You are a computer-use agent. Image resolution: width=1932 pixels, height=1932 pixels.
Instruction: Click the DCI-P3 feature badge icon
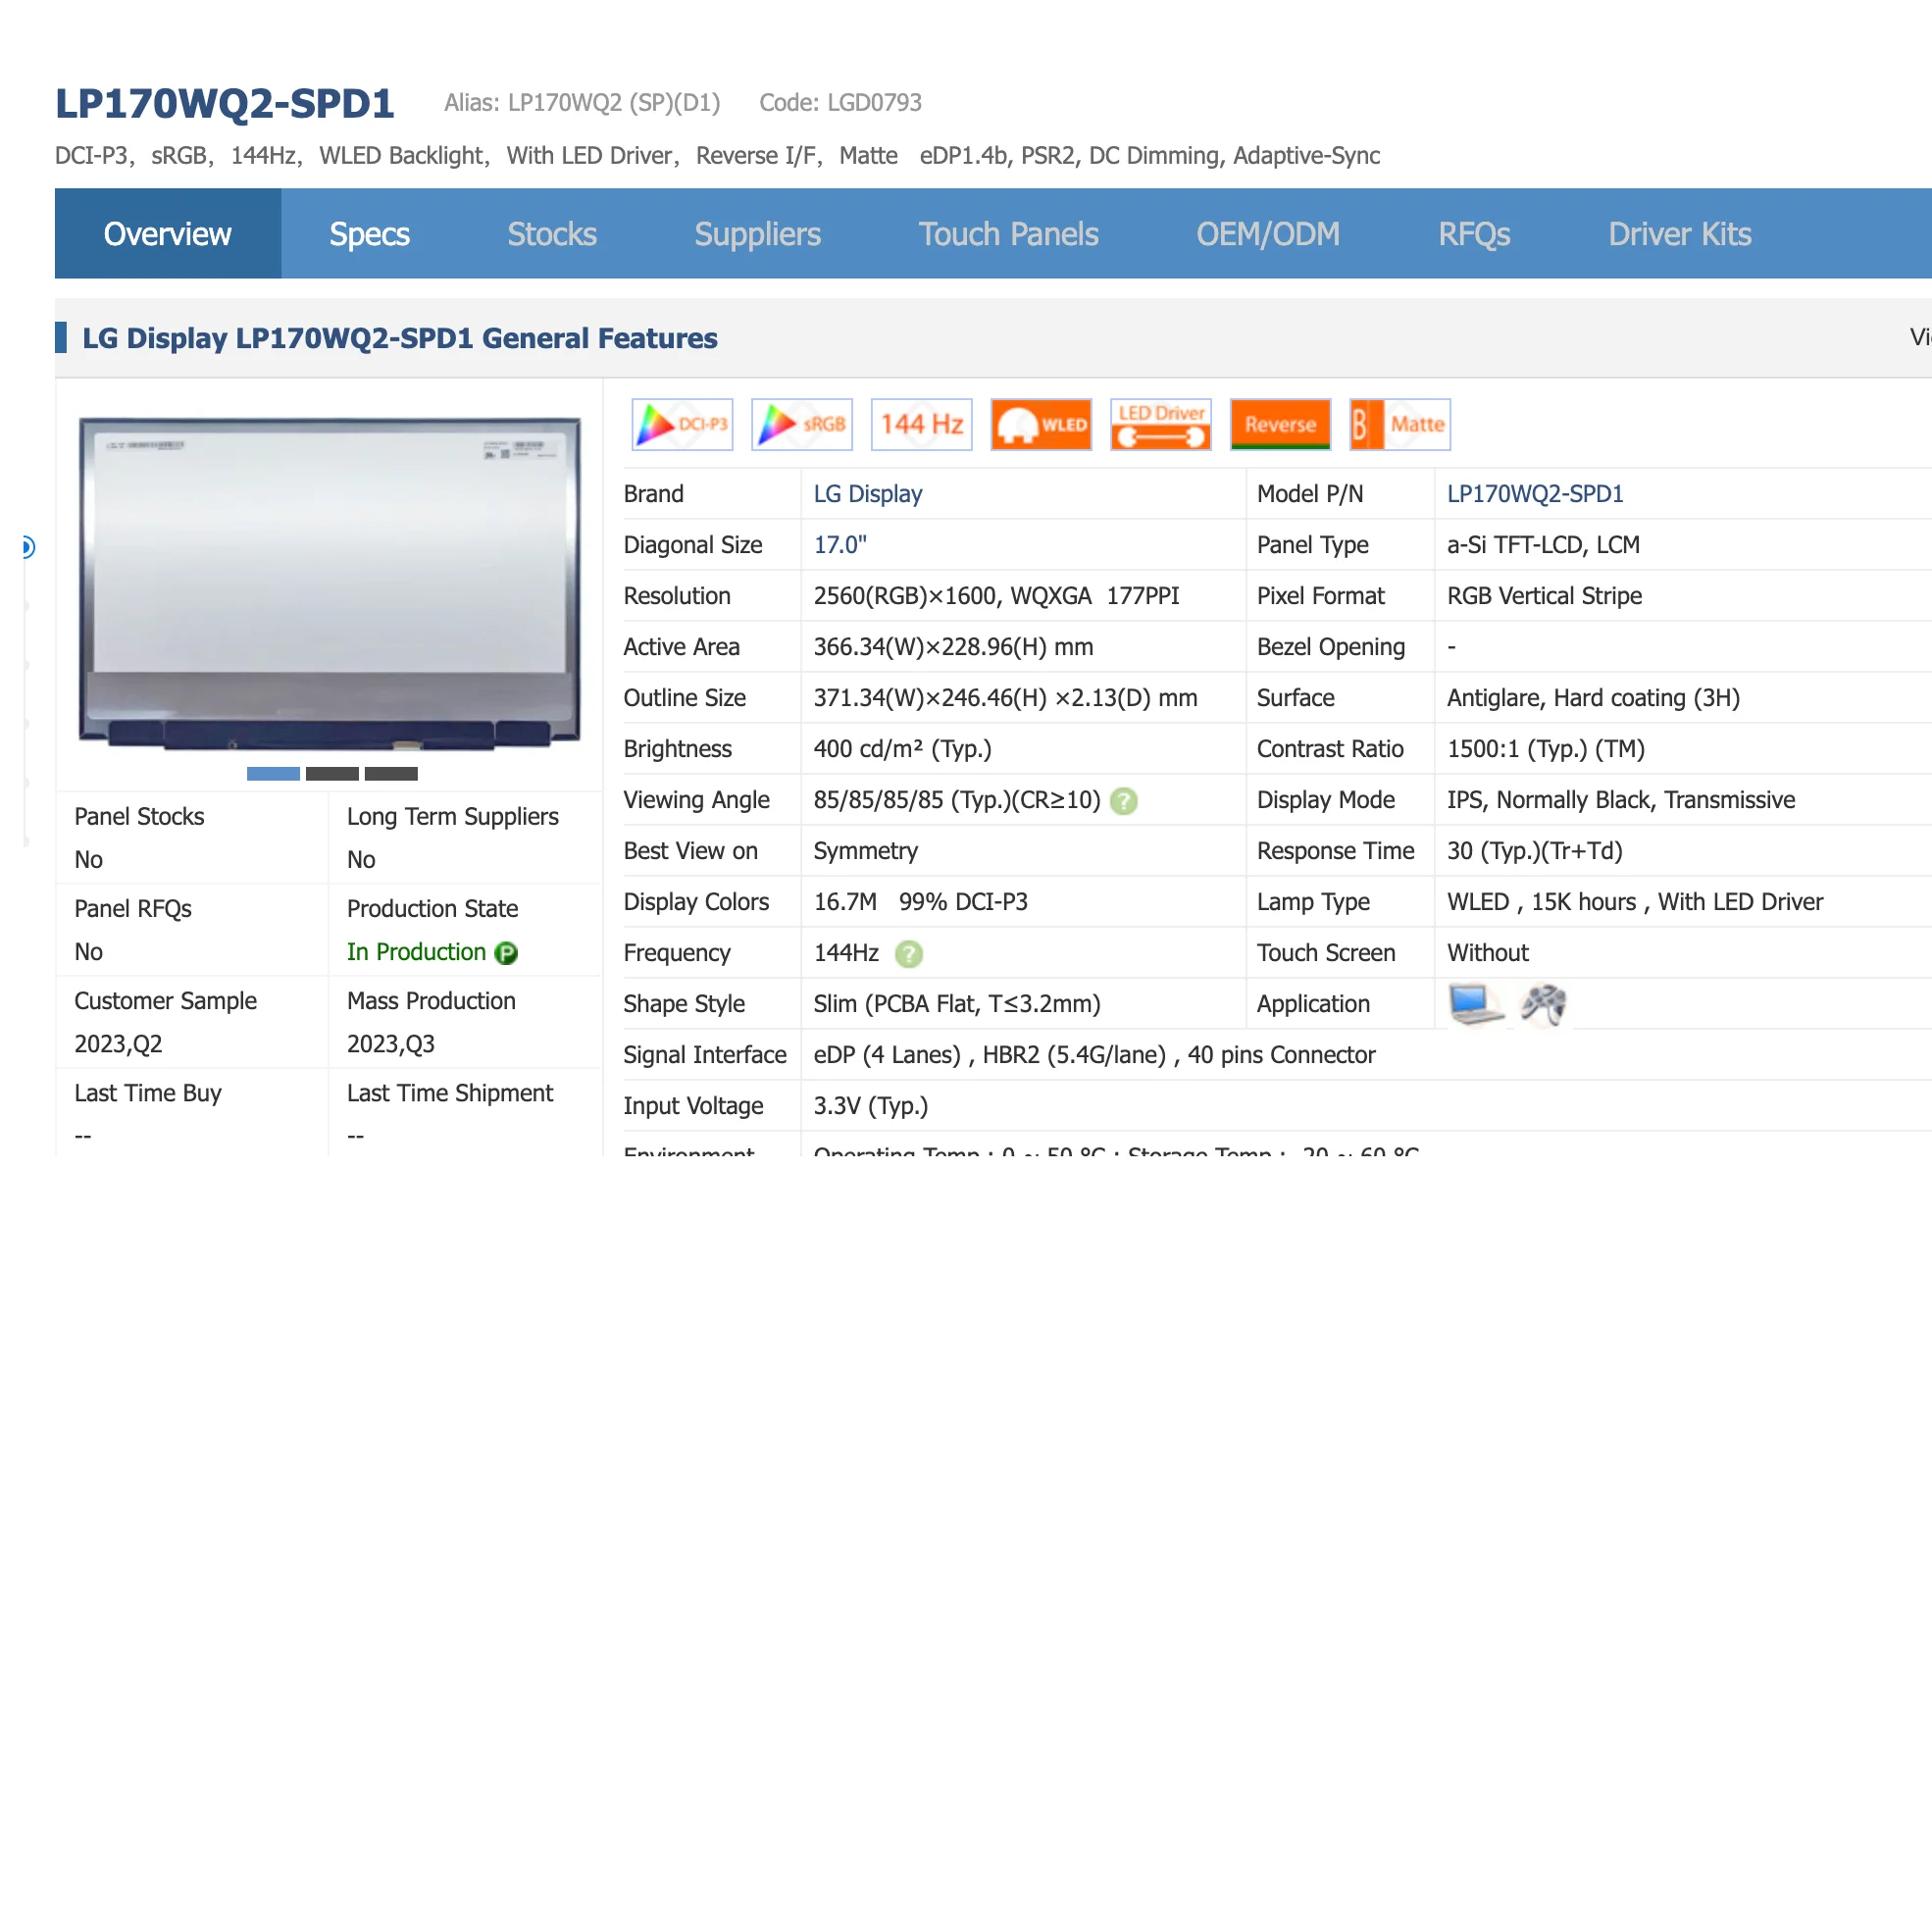click(682, 424)
